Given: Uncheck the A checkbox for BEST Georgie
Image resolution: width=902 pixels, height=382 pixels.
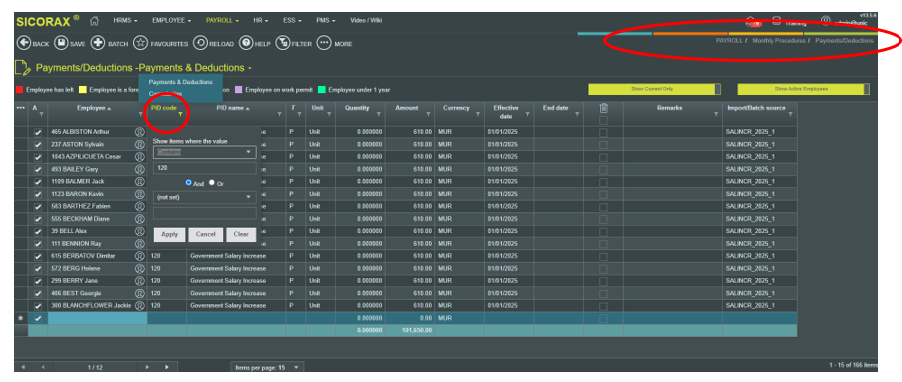Looking at the screenshot, I should (38, 293).
